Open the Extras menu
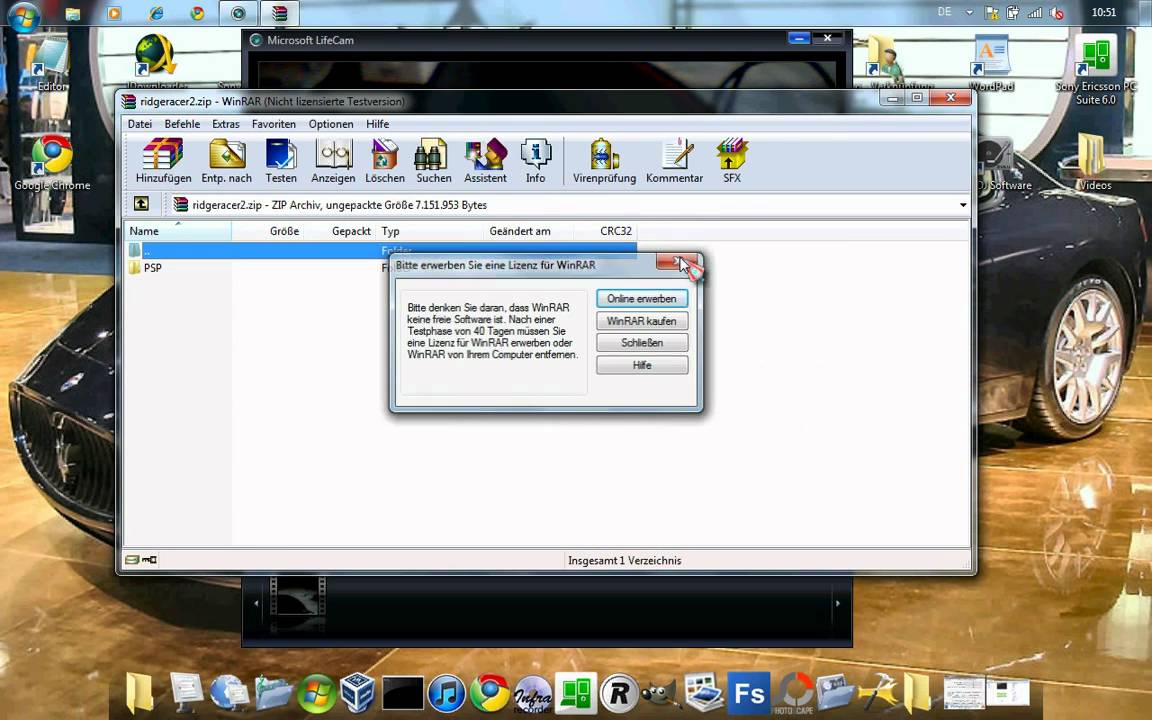Image resolution: width=1152 pixels, height=720 pixels. (x=226, y=124)
